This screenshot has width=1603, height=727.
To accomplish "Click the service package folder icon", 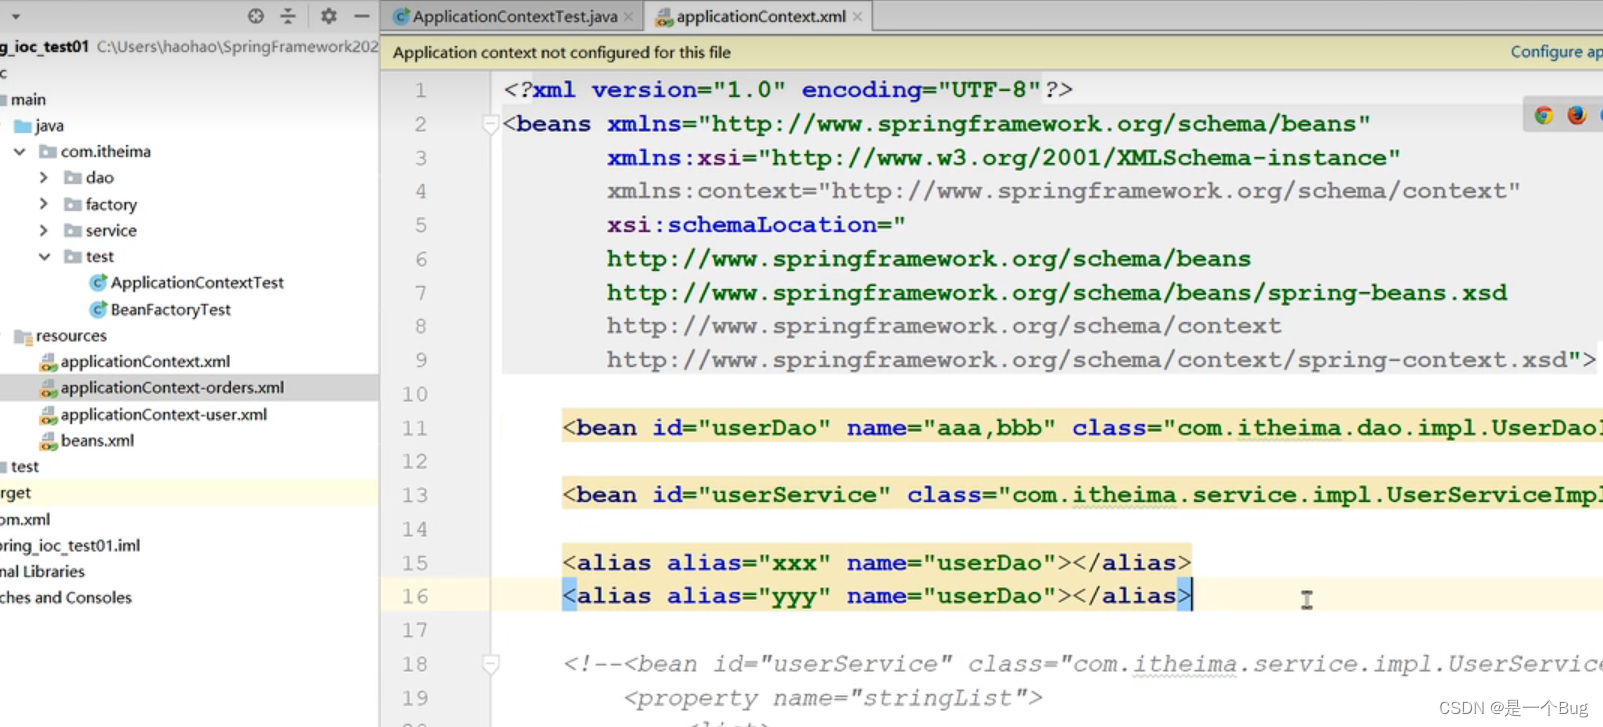I will click(73, 230).
